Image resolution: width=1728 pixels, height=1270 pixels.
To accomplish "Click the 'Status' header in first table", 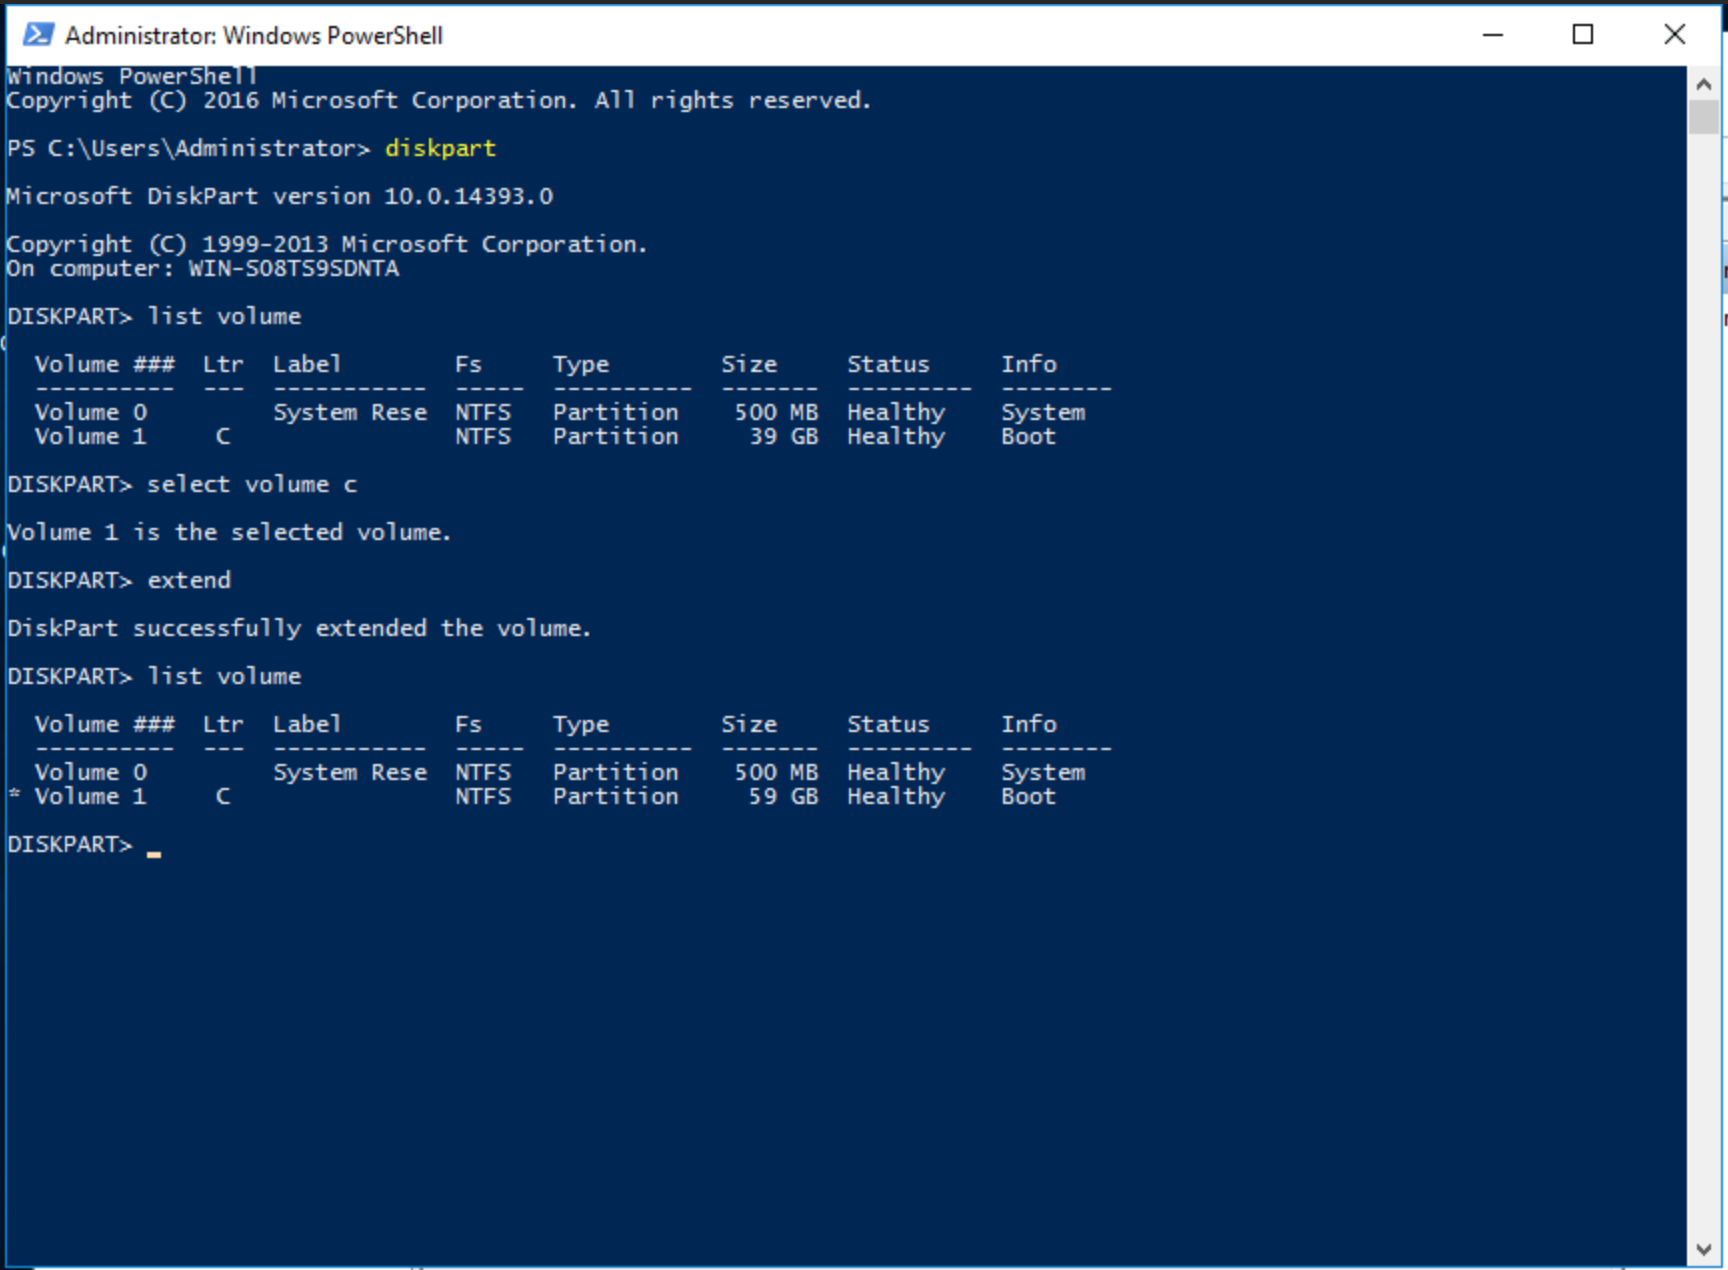I will pos(889,364).
